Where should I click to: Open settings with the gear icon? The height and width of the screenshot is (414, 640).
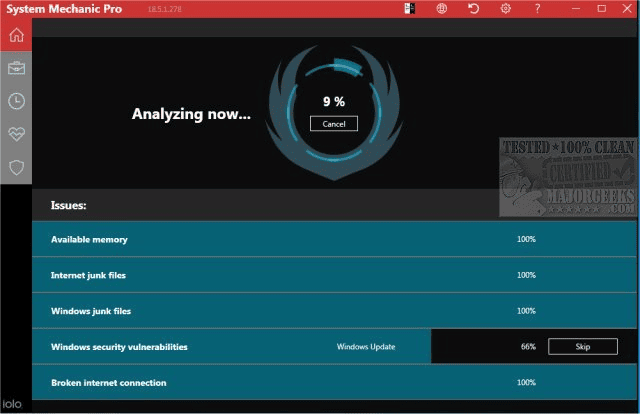tap(505, 9)
